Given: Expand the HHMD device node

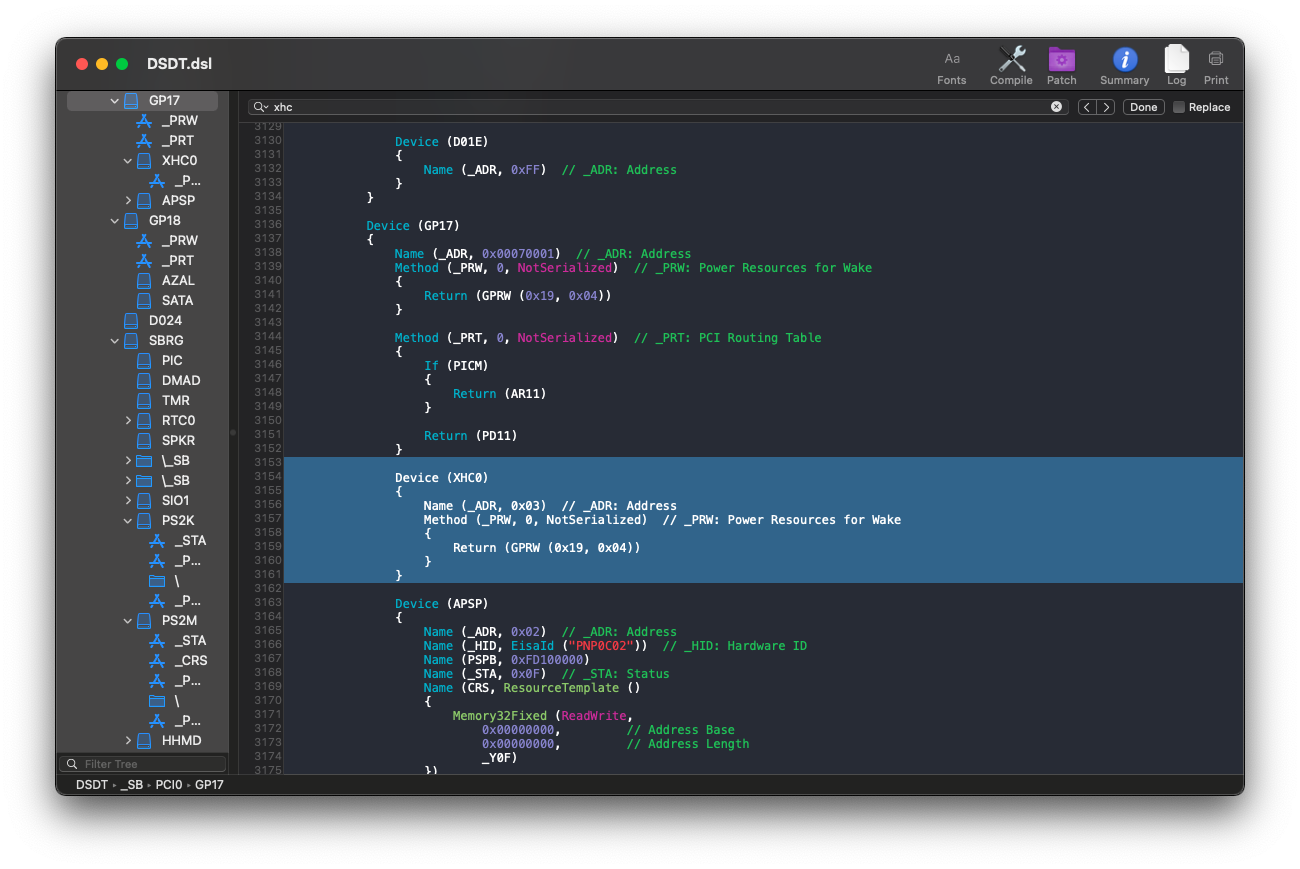Looking at the screenshot, I should pyautogui.click(x=128, y=741).
